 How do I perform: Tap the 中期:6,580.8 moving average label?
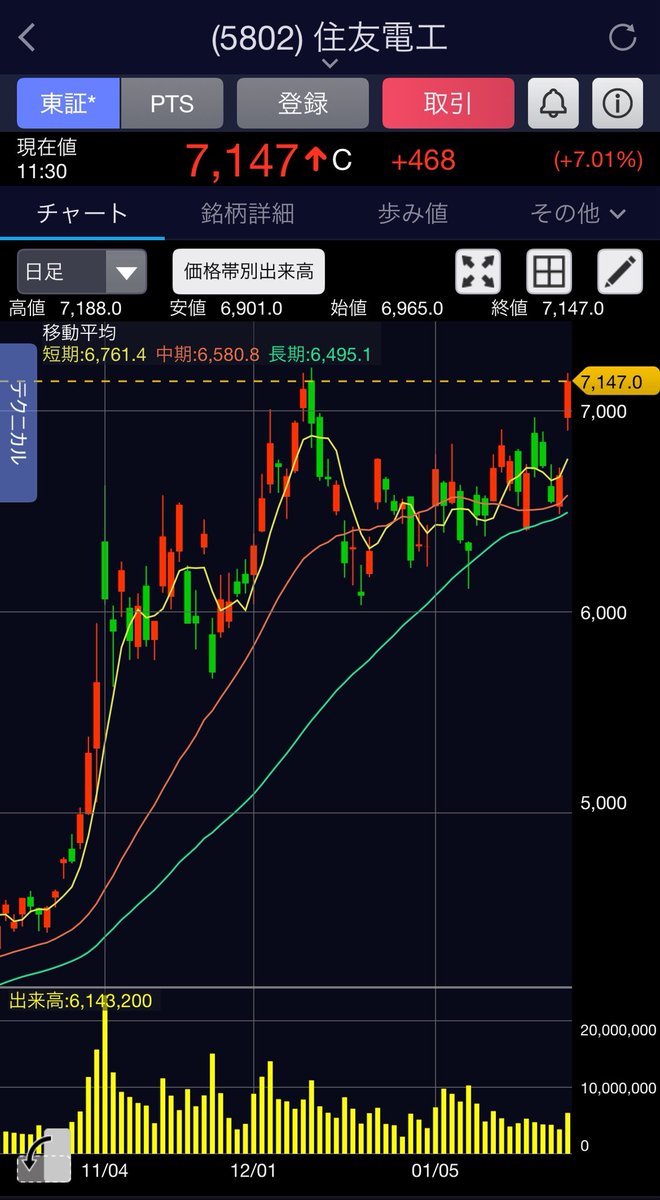click(208, 354)
